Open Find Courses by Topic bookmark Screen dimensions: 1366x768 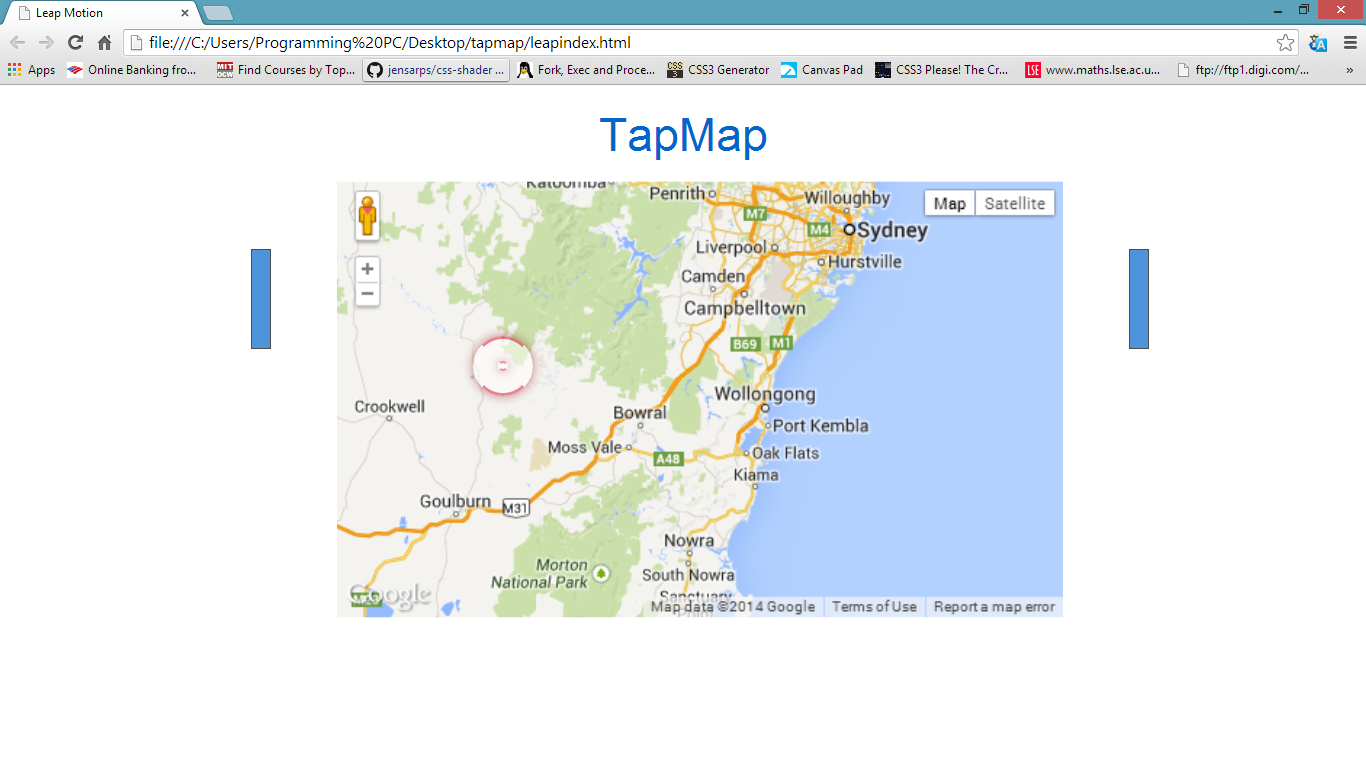pos(286,70)
